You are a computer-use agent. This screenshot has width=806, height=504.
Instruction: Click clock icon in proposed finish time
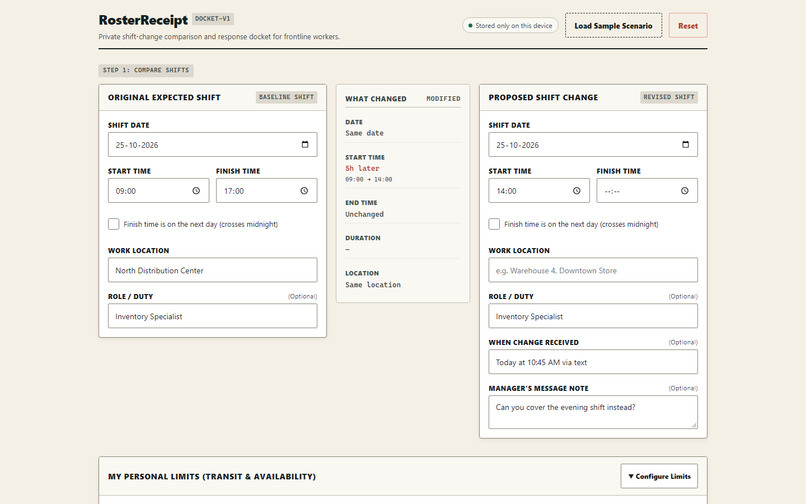tap(685, 191)
